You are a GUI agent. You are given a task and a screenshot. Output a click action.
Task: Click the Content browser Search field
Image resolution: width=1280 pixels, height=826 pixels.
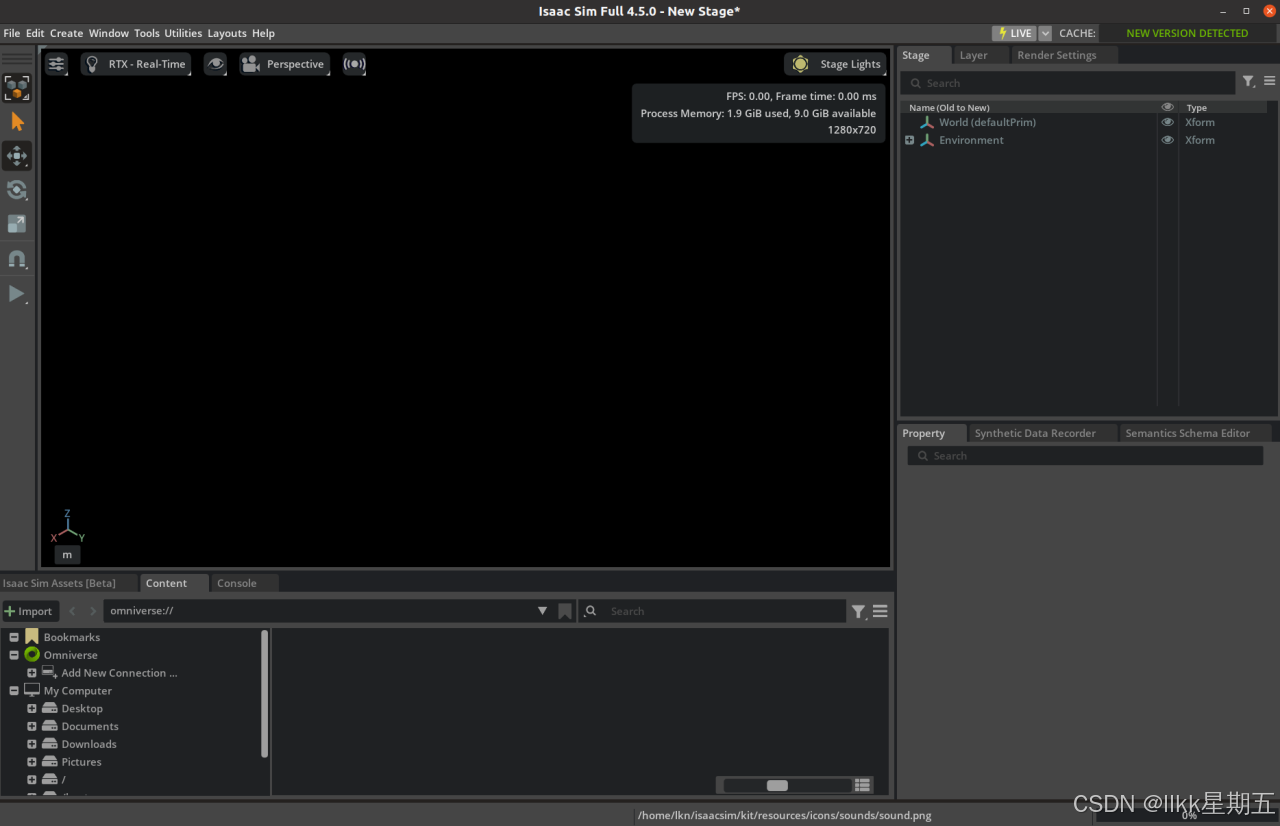(713, 611)
